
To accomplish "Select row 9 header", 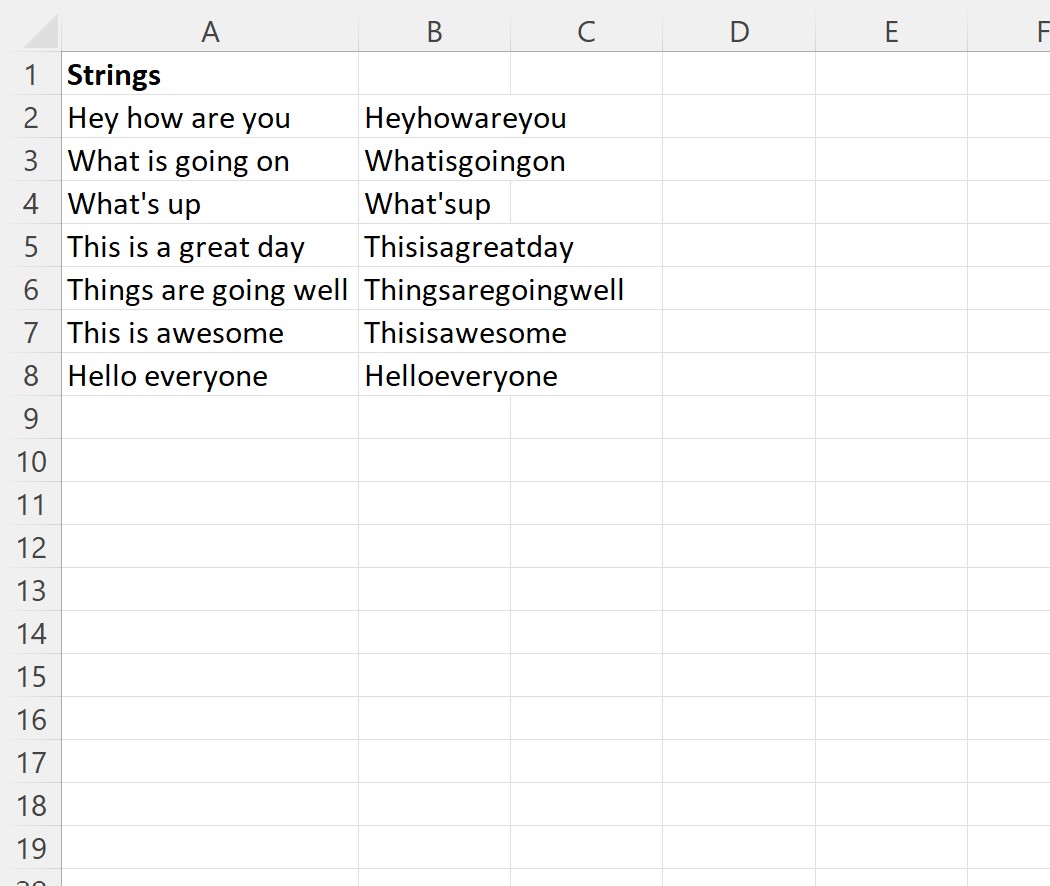I will (31, 418).
